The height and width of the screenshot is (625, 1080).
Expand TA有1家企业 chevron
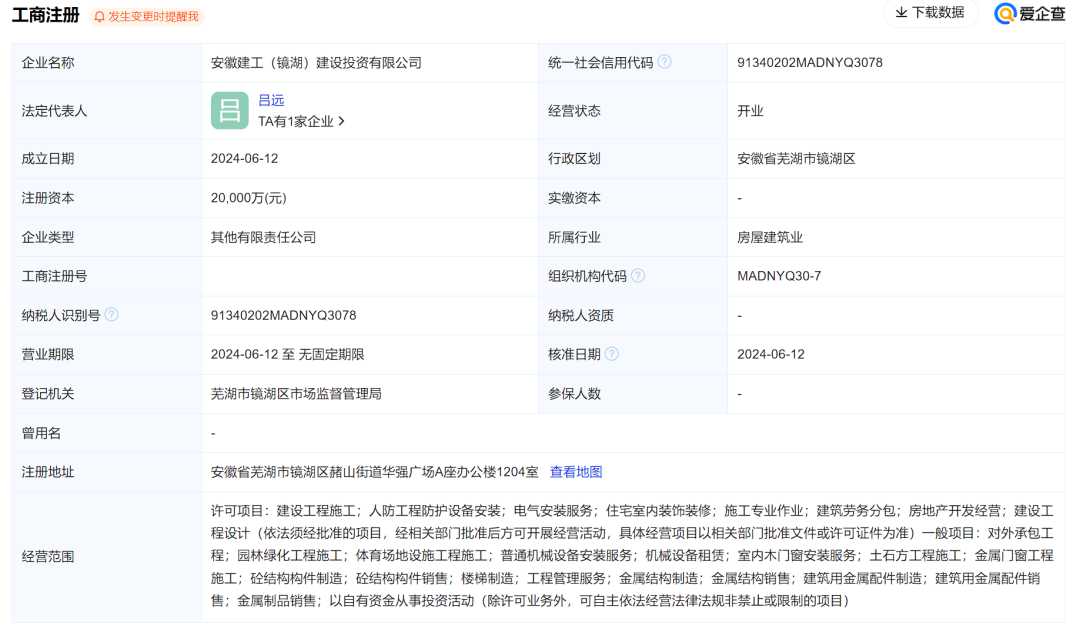pyautogui.click(x=341, y=121)
